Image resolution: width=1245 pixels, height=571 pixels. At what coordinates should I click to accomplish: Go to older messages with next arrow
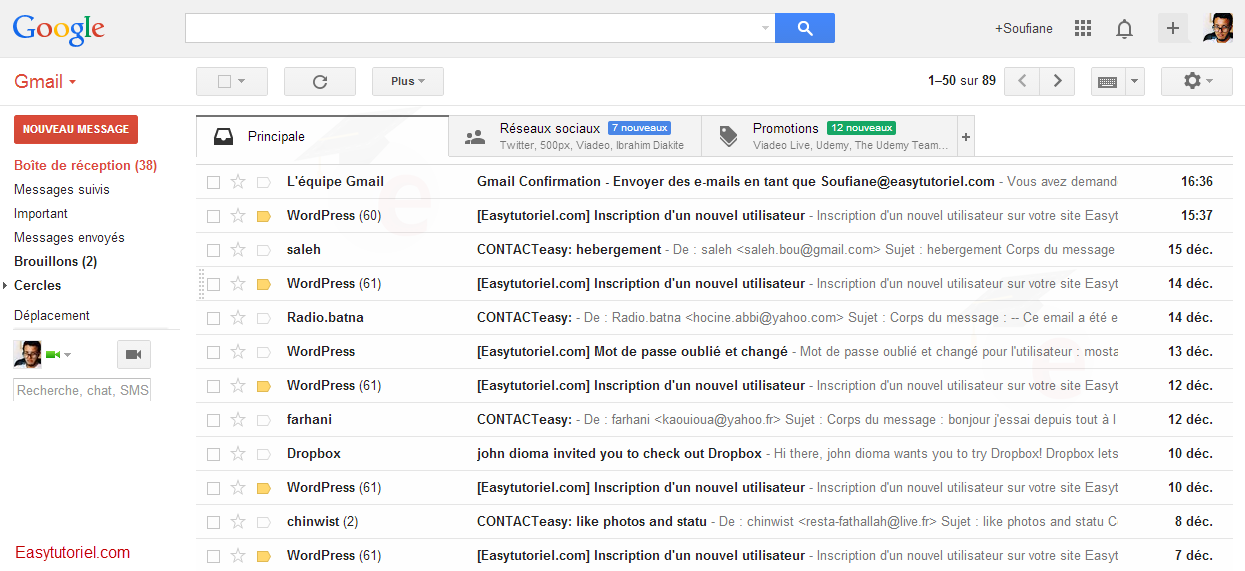pos(1057,82)
